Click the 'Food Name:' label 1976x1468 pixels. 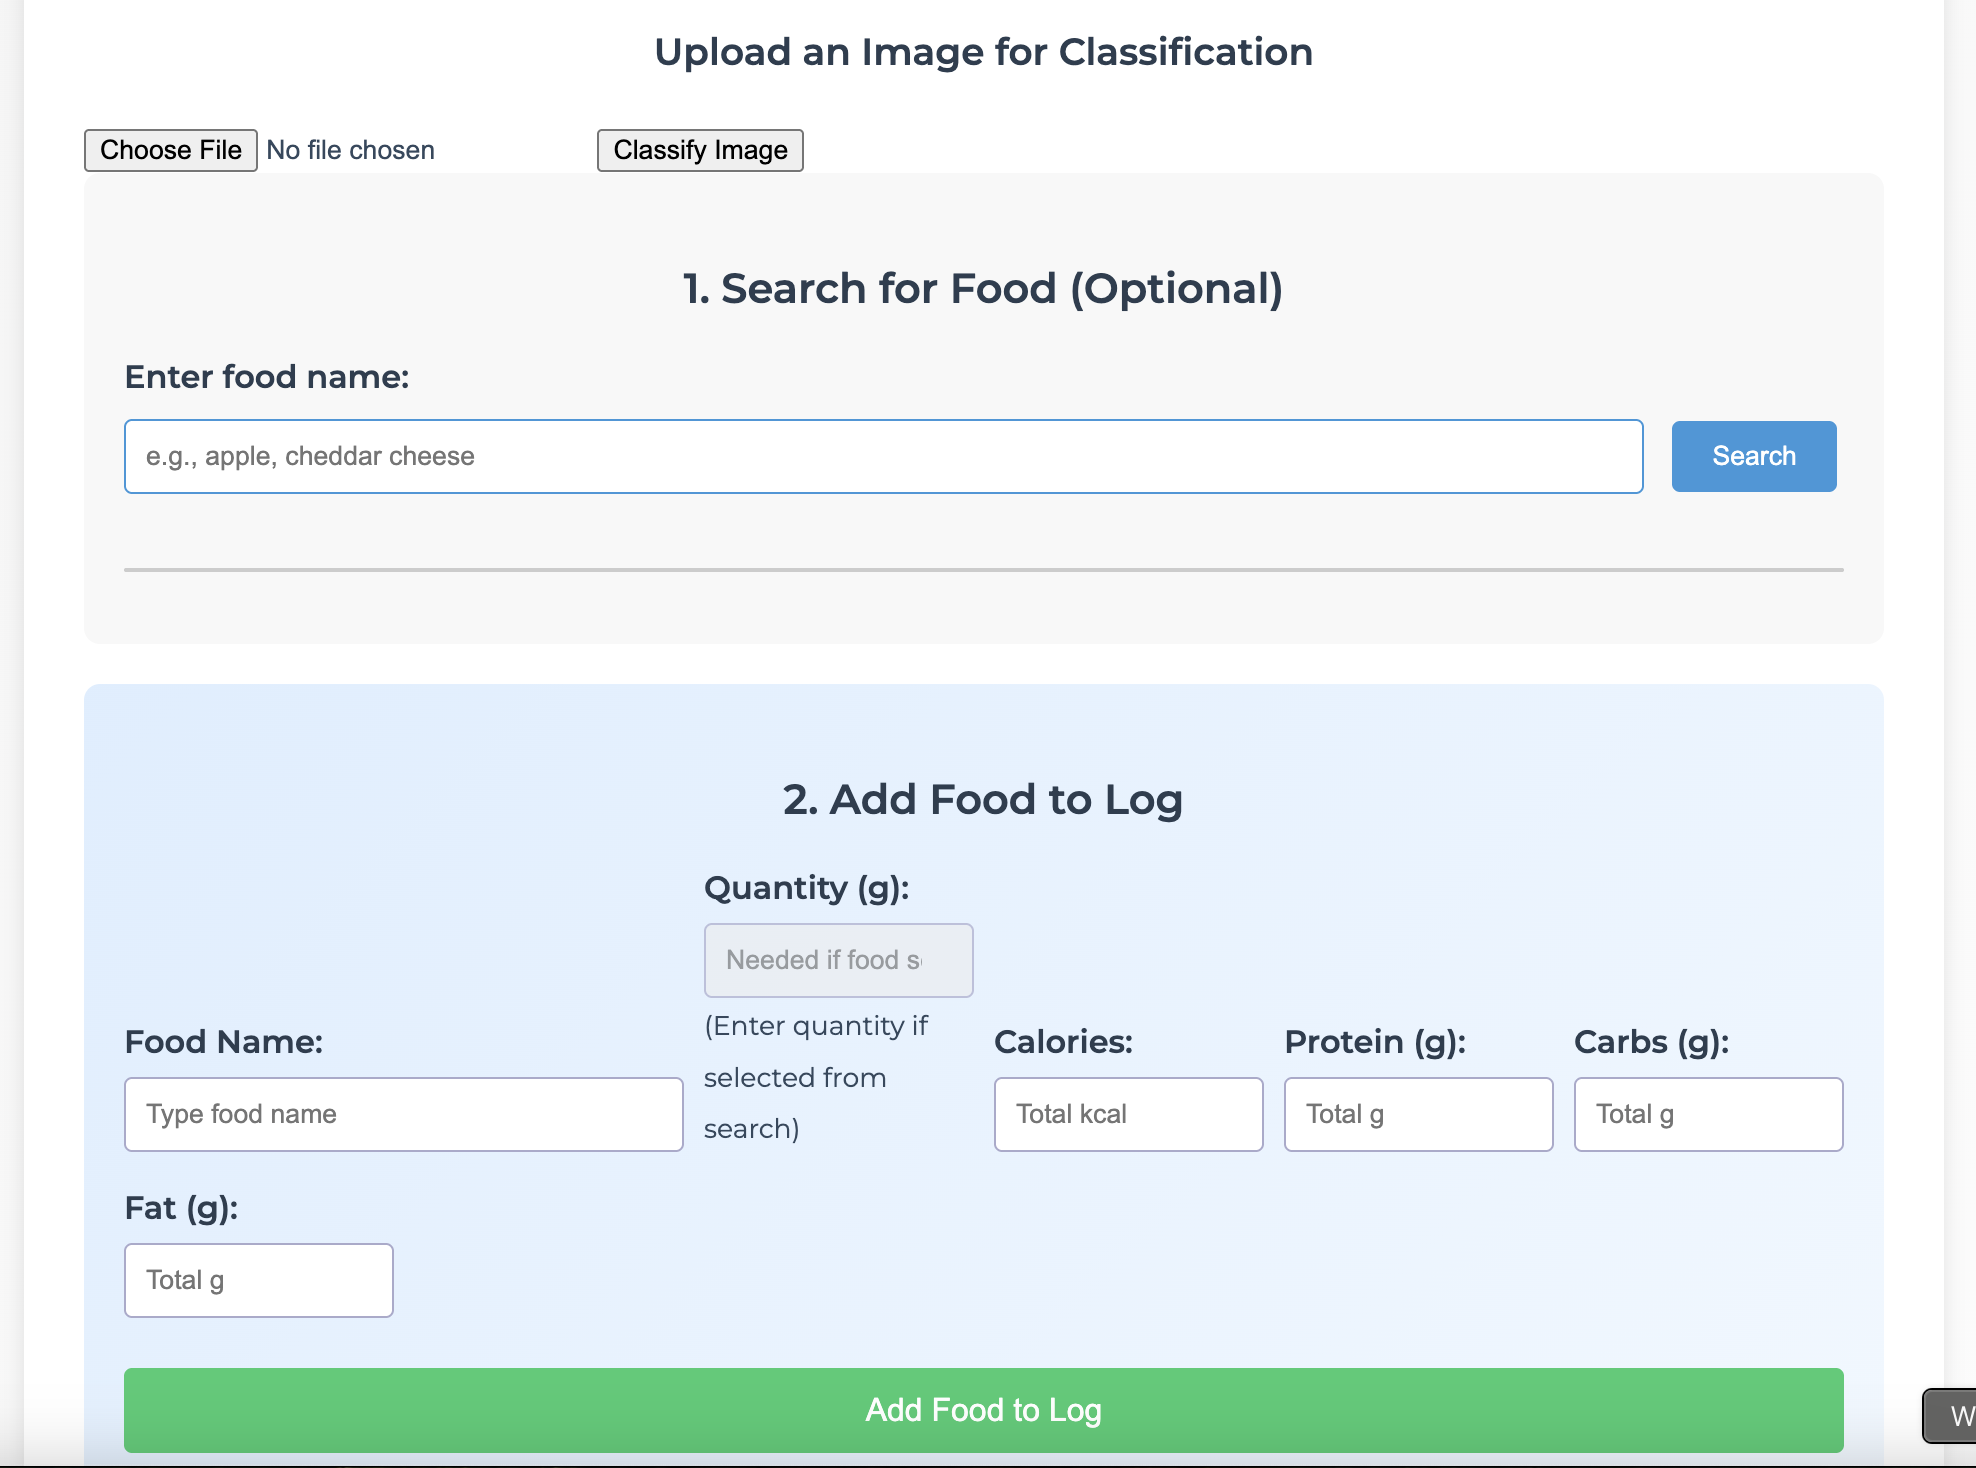(x=224, y=1042)
